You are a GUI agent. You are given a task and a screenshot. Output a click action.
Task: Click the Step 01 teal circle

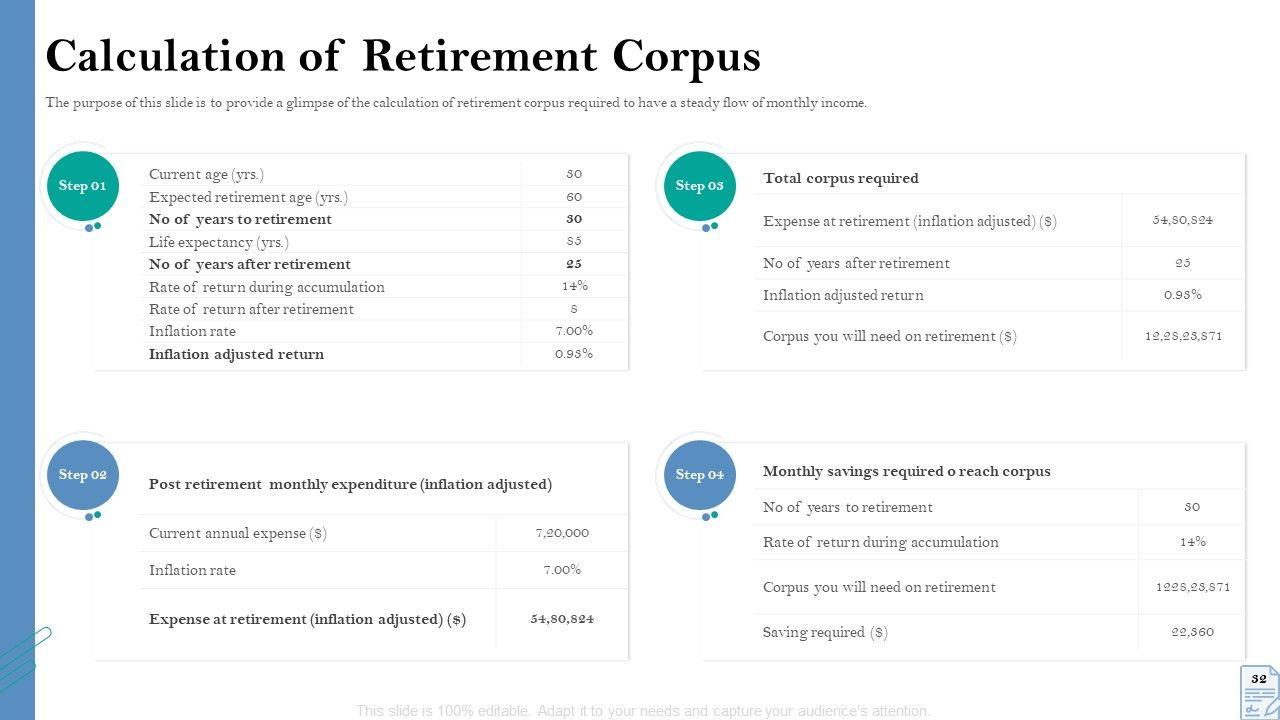(83, 186)
